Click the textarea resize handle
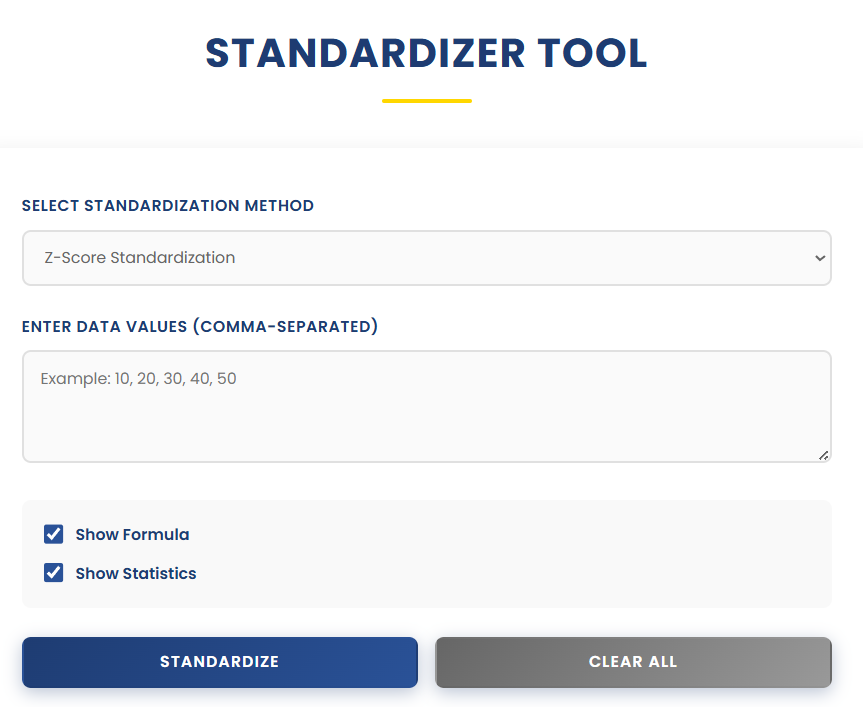The image size is (863, 707). point(825,456)
